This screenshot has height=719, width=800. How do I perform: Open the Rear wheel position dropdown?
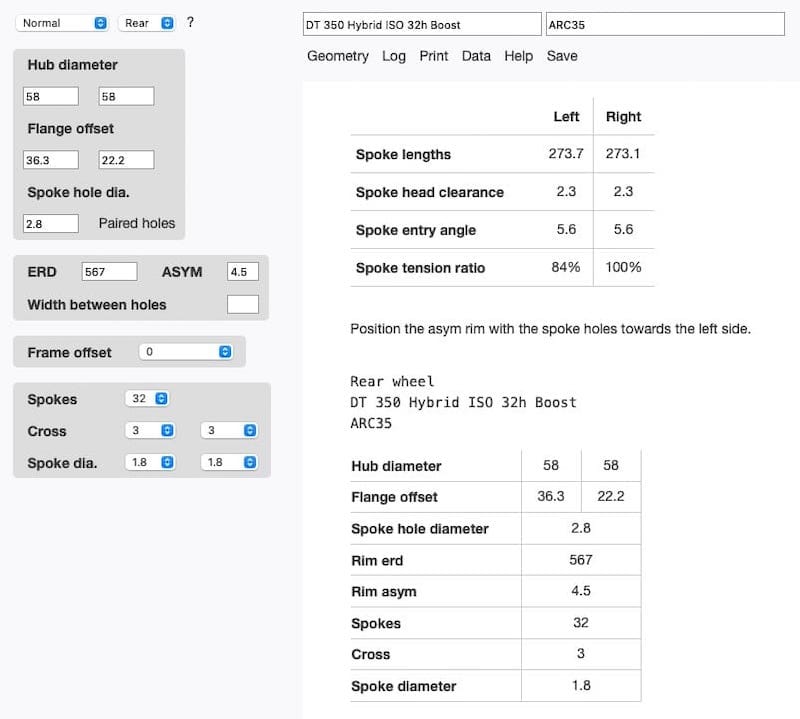pos(146,23)
